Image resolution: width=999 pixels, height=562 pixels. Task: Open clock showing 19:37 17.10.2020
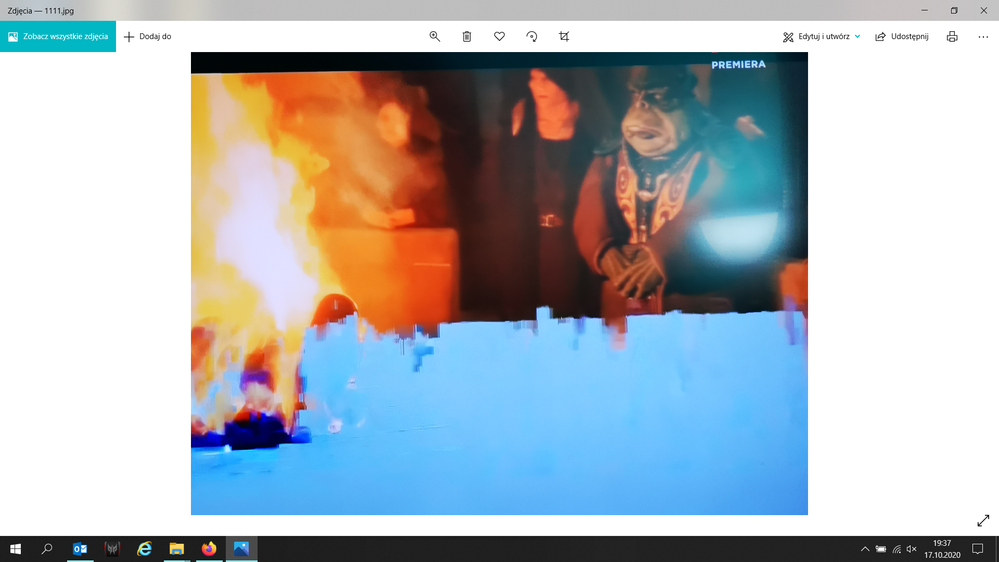point(942,549)
